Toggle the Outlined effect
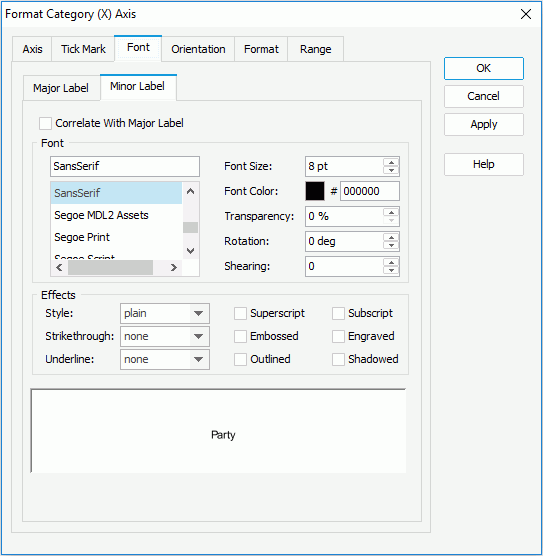This screenshot has width=543, height=556. pos(240,359)
